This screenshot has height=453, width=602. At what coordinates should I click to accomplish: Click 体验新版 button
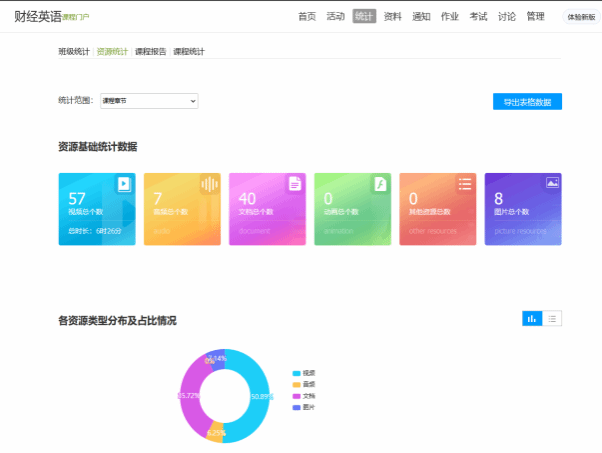pos(580,17)
